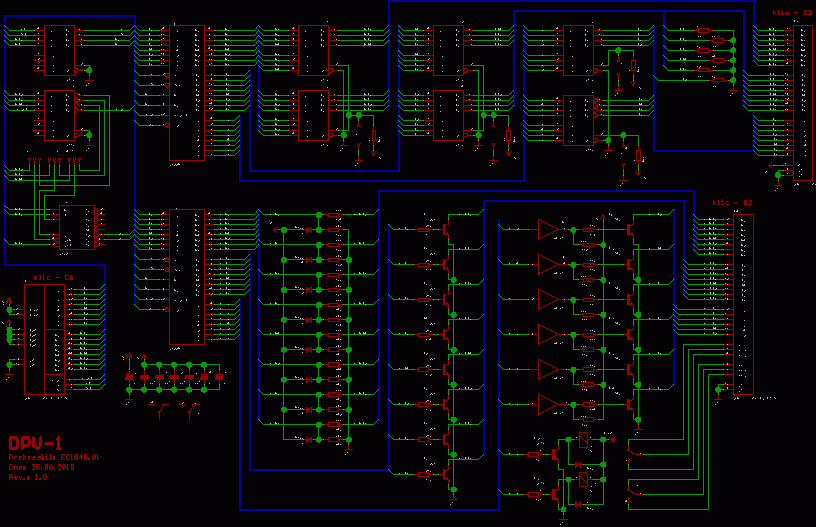The image size is (816, 527).
Task: Click the topmost triangular buffer gate
Action: (x=548, y=229)
